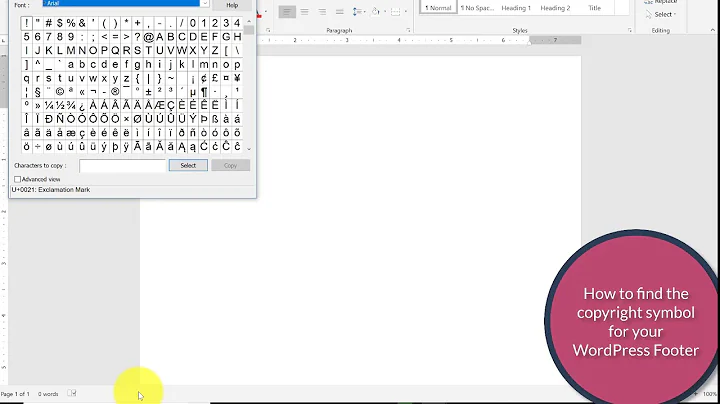The width and height of the screenshot is (720, 404).
Task: Open line and paragraph spacing options
Action: [357, 12]
